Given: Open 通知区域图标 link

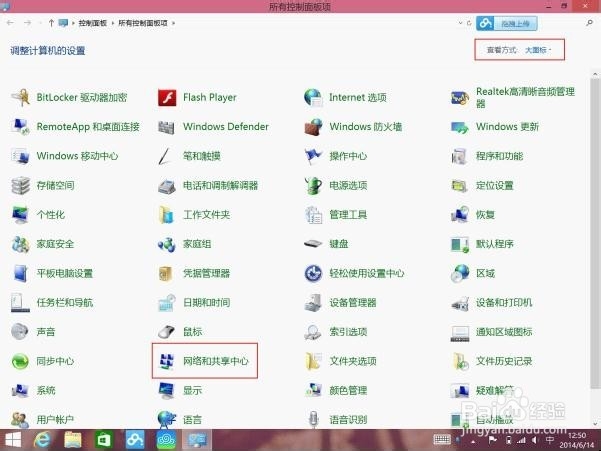Looking at the screenshot, I should (504, 332).
